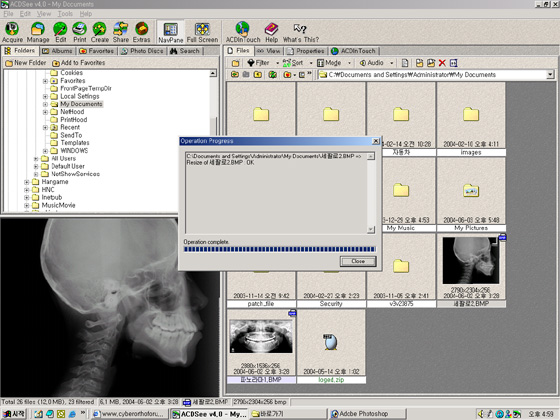
Task: Expand the WINDOWS folder node
Action: [45, 151]
